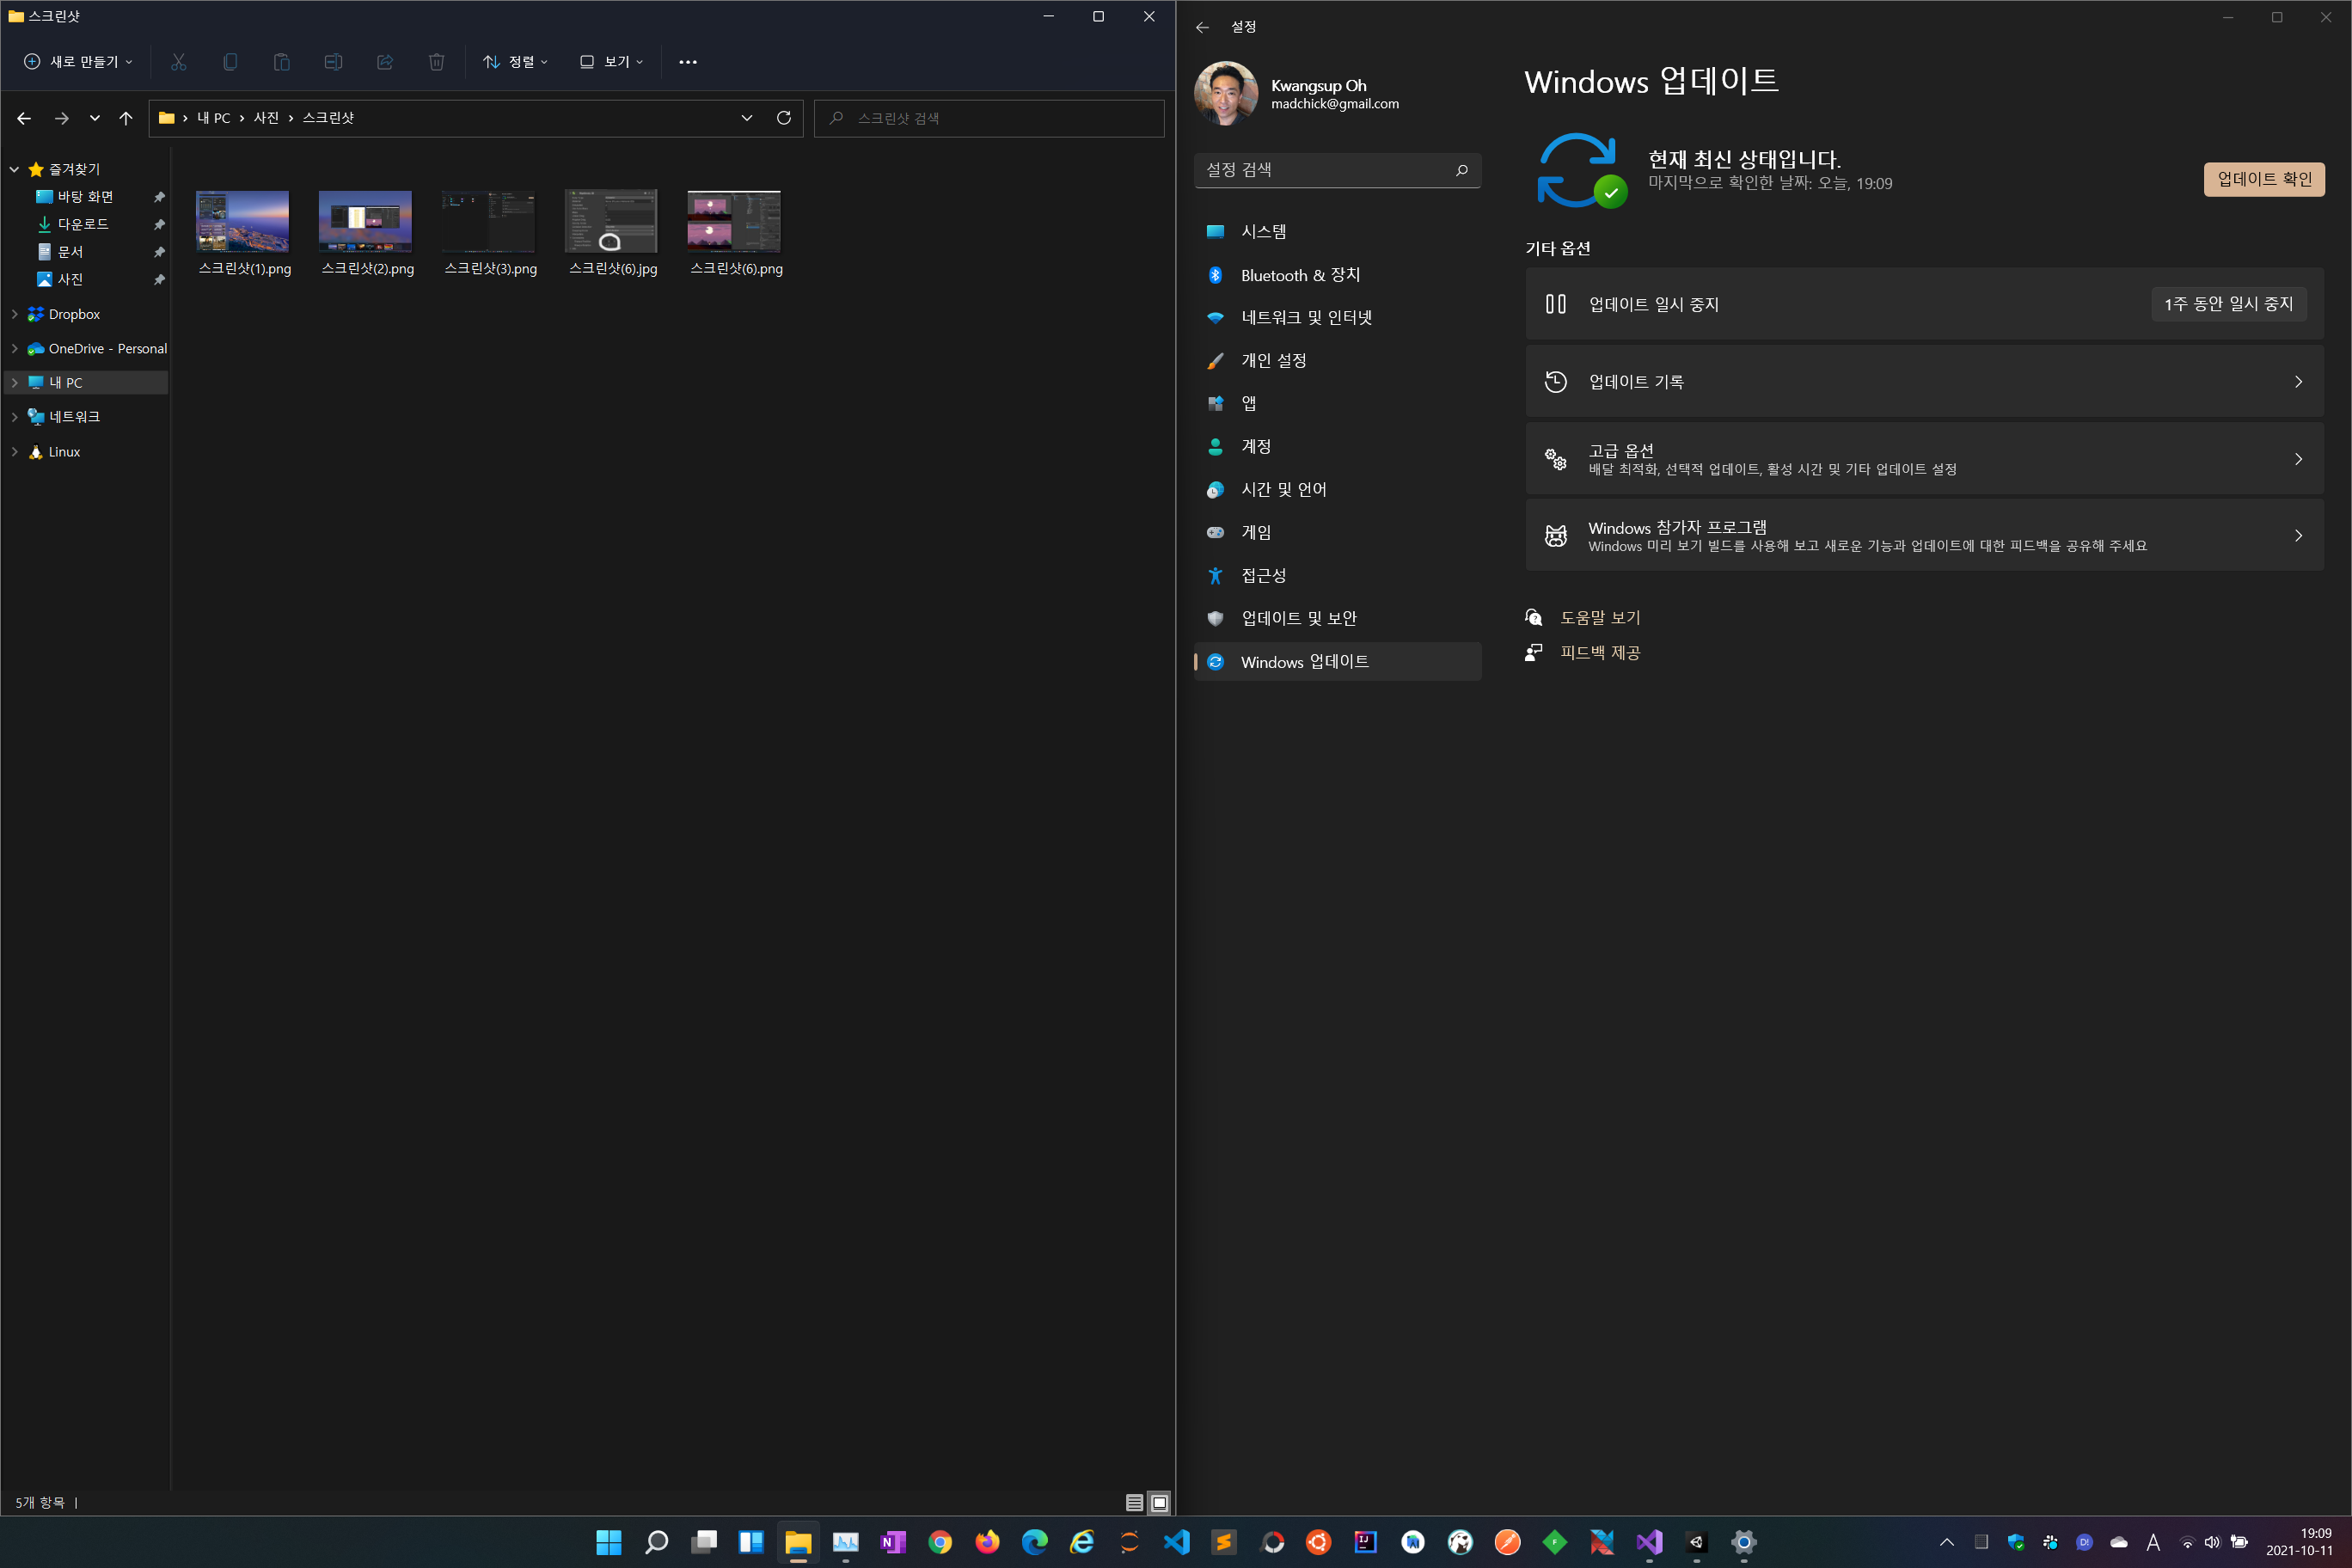Screen dimensions: 2352x1568
Task: Unpin 바탕 화면 from quick access
Action: point(159,197)
